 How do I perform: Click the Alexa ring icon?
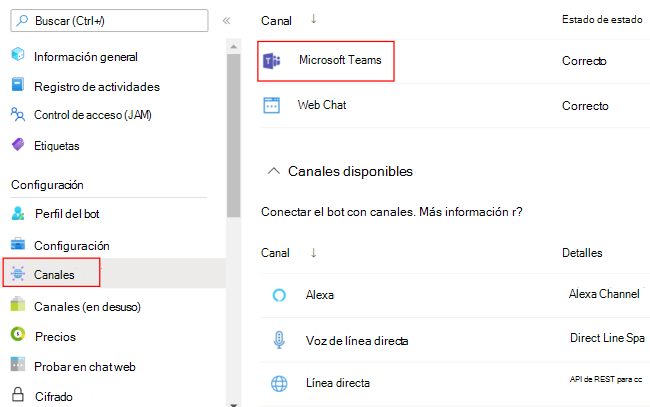pos(279,295)
